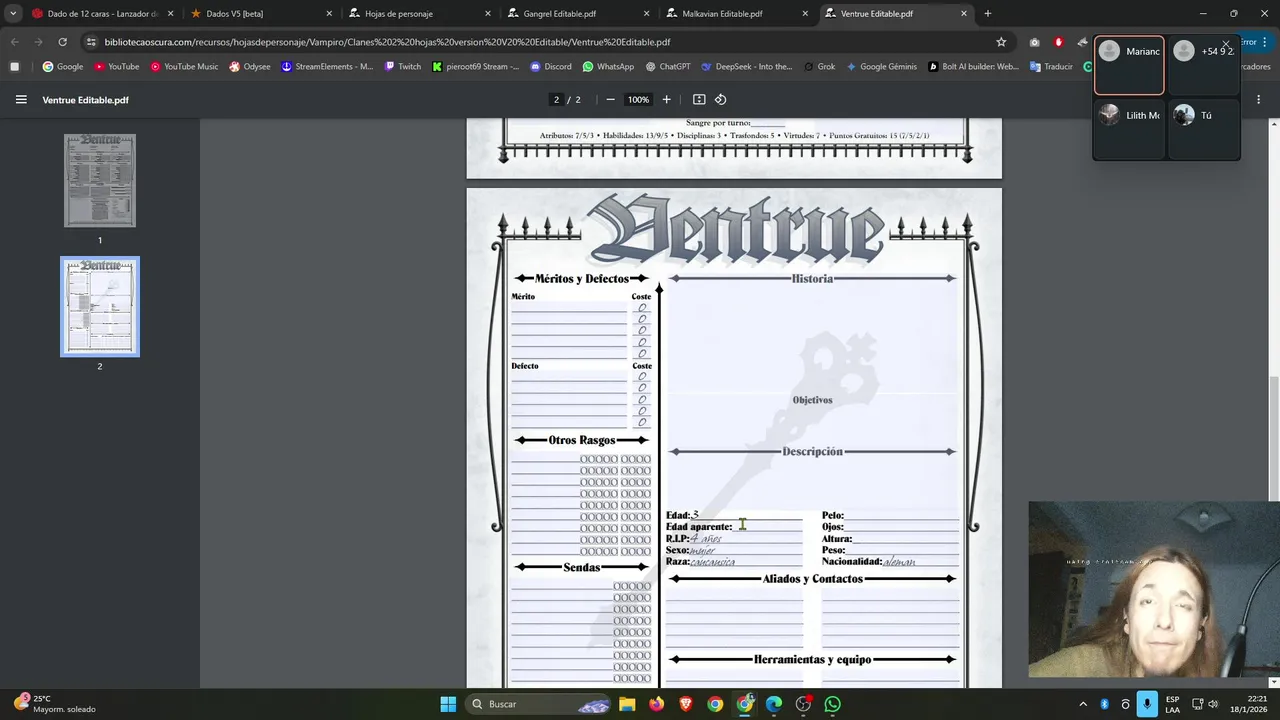Open the Traducir bookmark

[x=1050, y=67]
